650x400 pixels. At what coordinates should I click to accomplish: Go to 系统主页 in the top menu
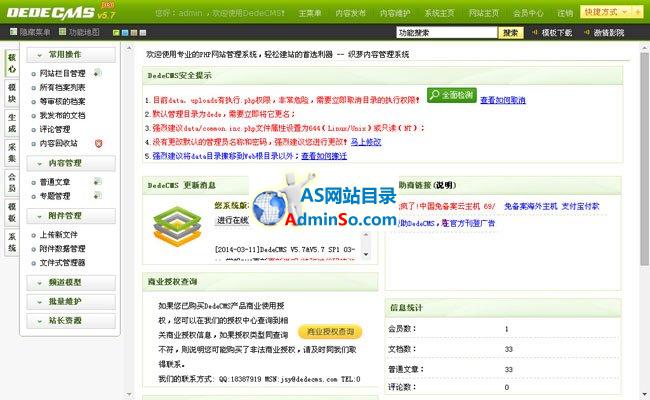click(x=439, y=13)
